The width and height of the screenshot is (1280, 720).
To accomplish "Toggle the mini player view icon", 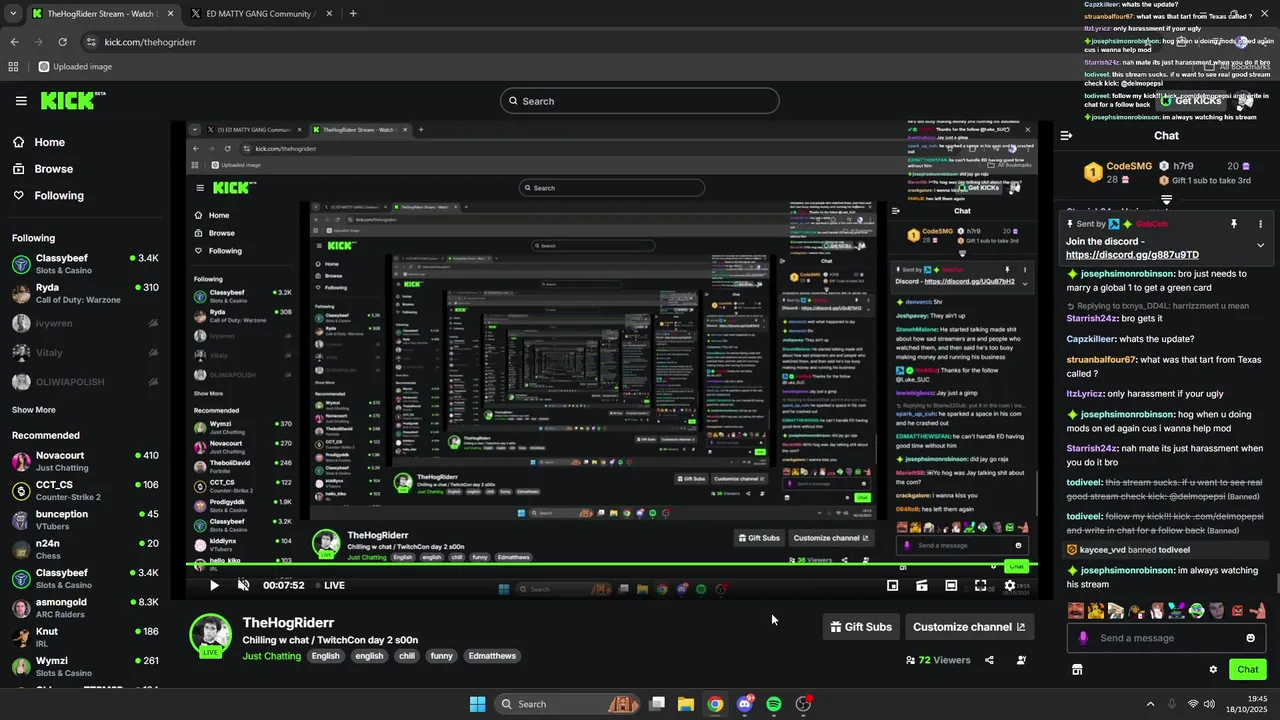I will [x=893, y=585].
